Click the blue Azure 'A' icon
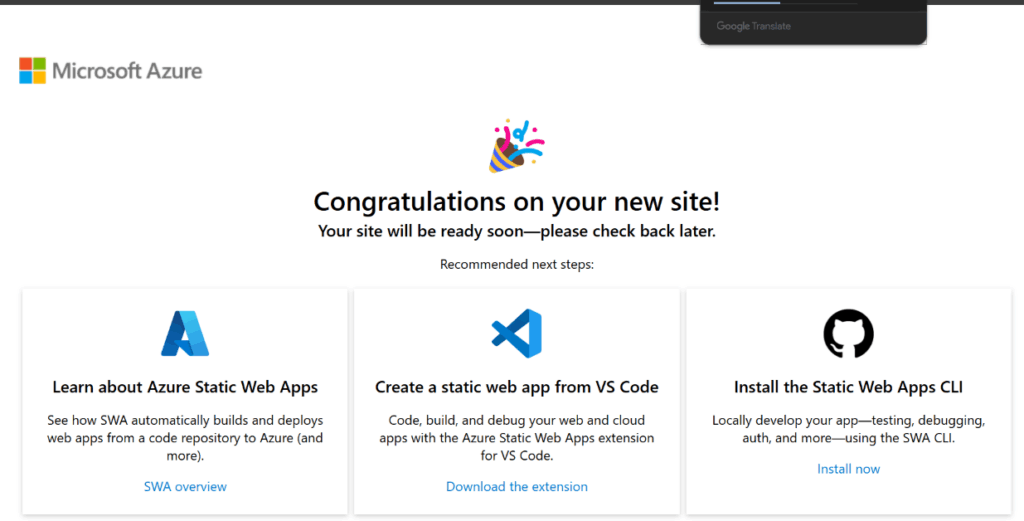The image size is (1024, 521). click(x=185, y=334)
